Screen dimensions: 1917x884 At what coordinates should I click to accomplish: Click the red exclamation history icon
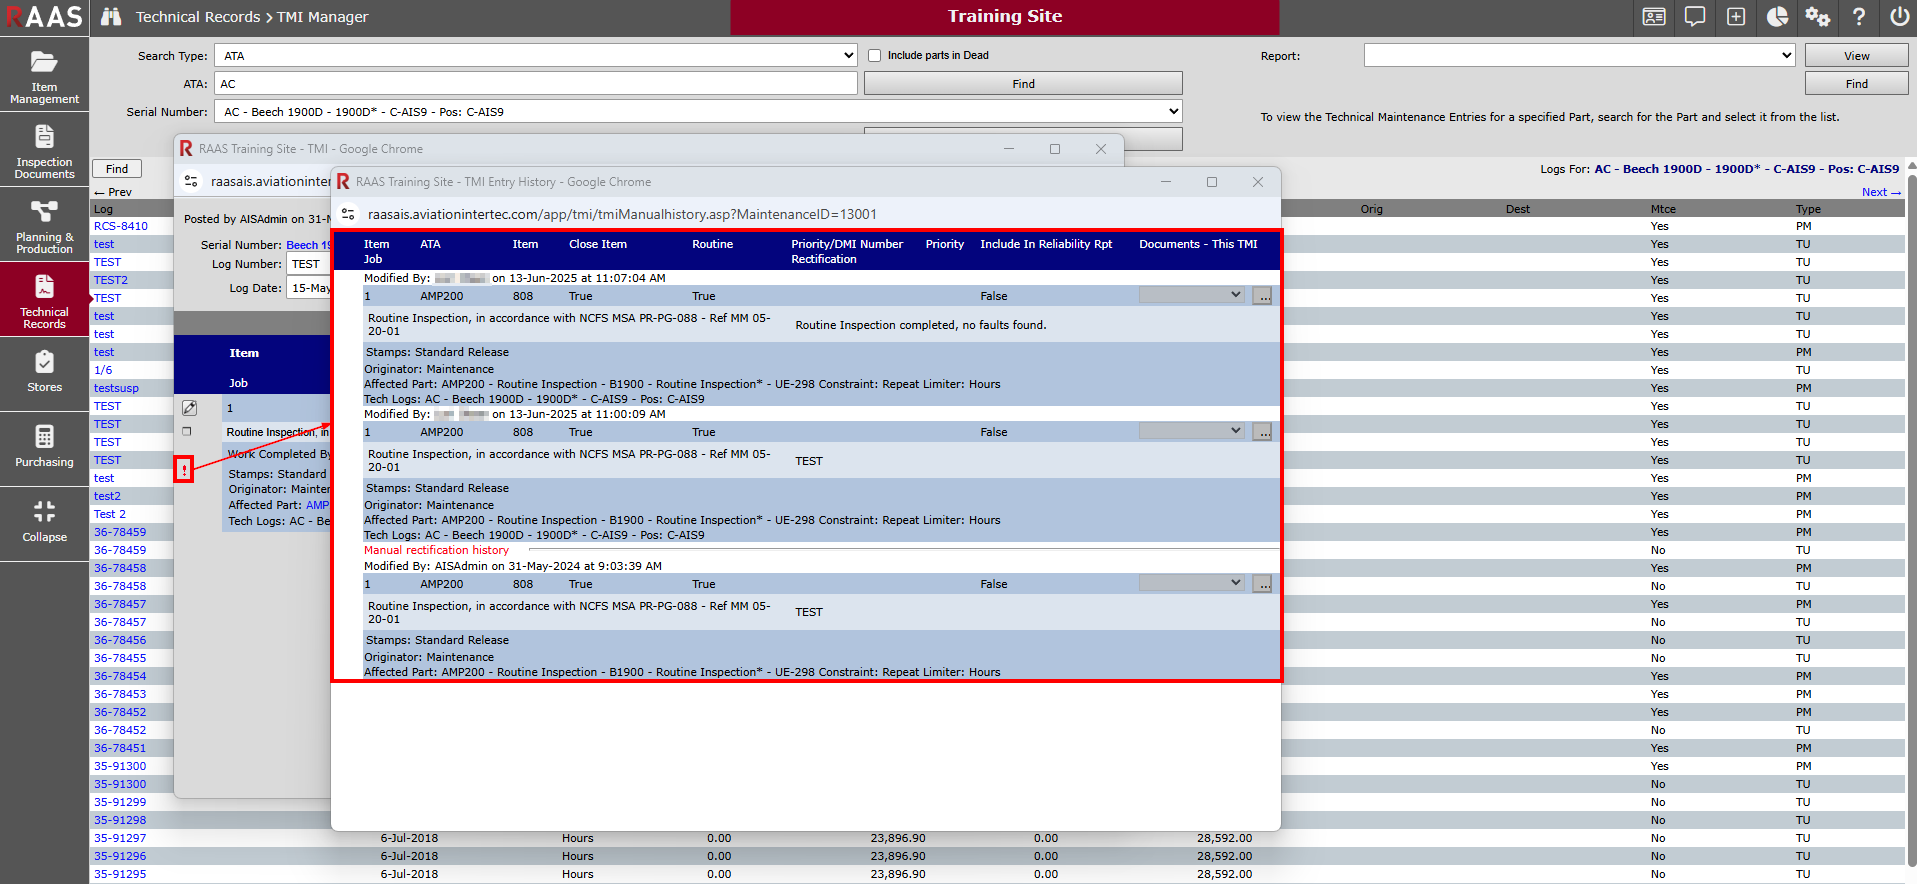click(x=184, y=469)
